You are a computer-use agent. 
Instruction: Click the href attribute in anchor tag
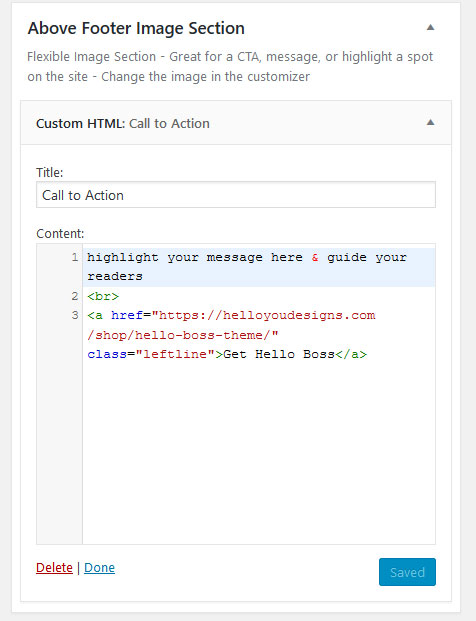(x=127, y=315)
